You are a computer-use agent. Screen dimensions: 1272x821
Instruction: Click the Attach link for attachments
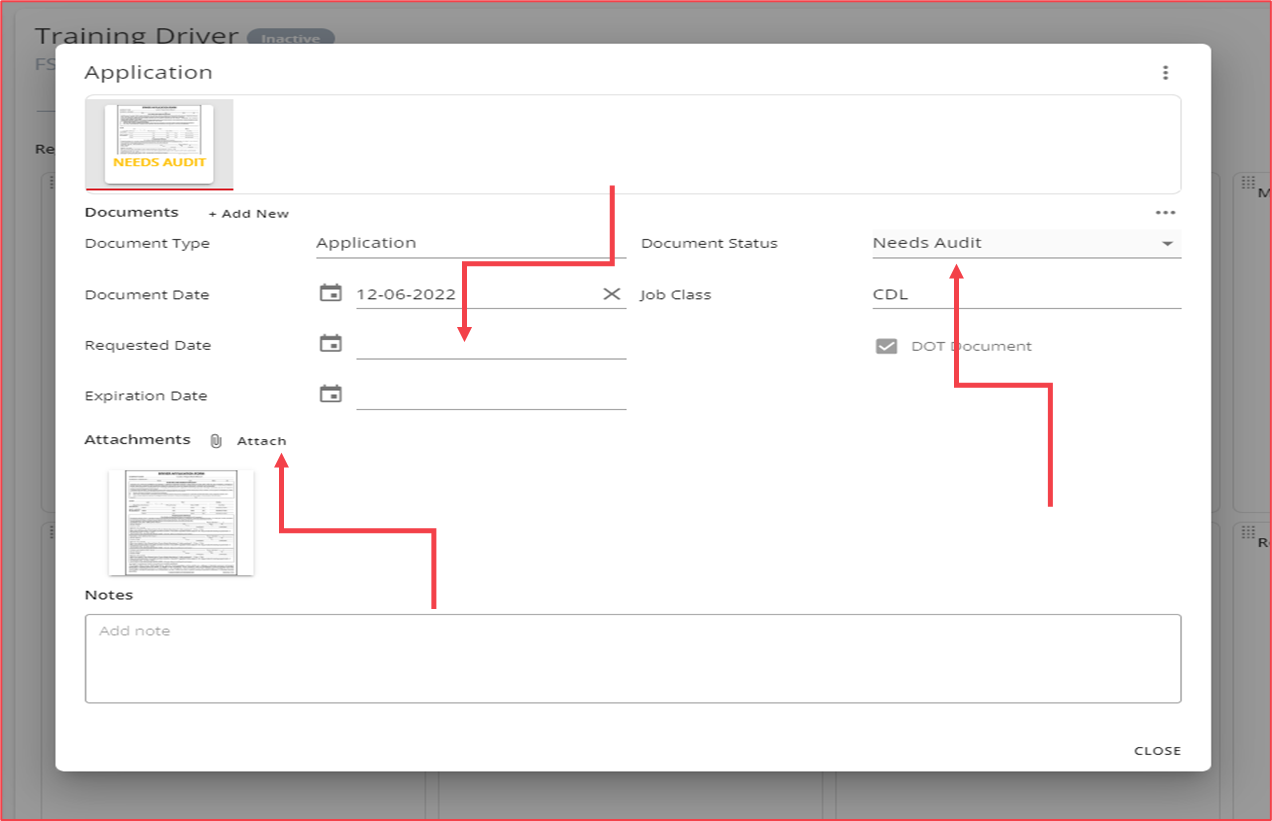[261, 440]
